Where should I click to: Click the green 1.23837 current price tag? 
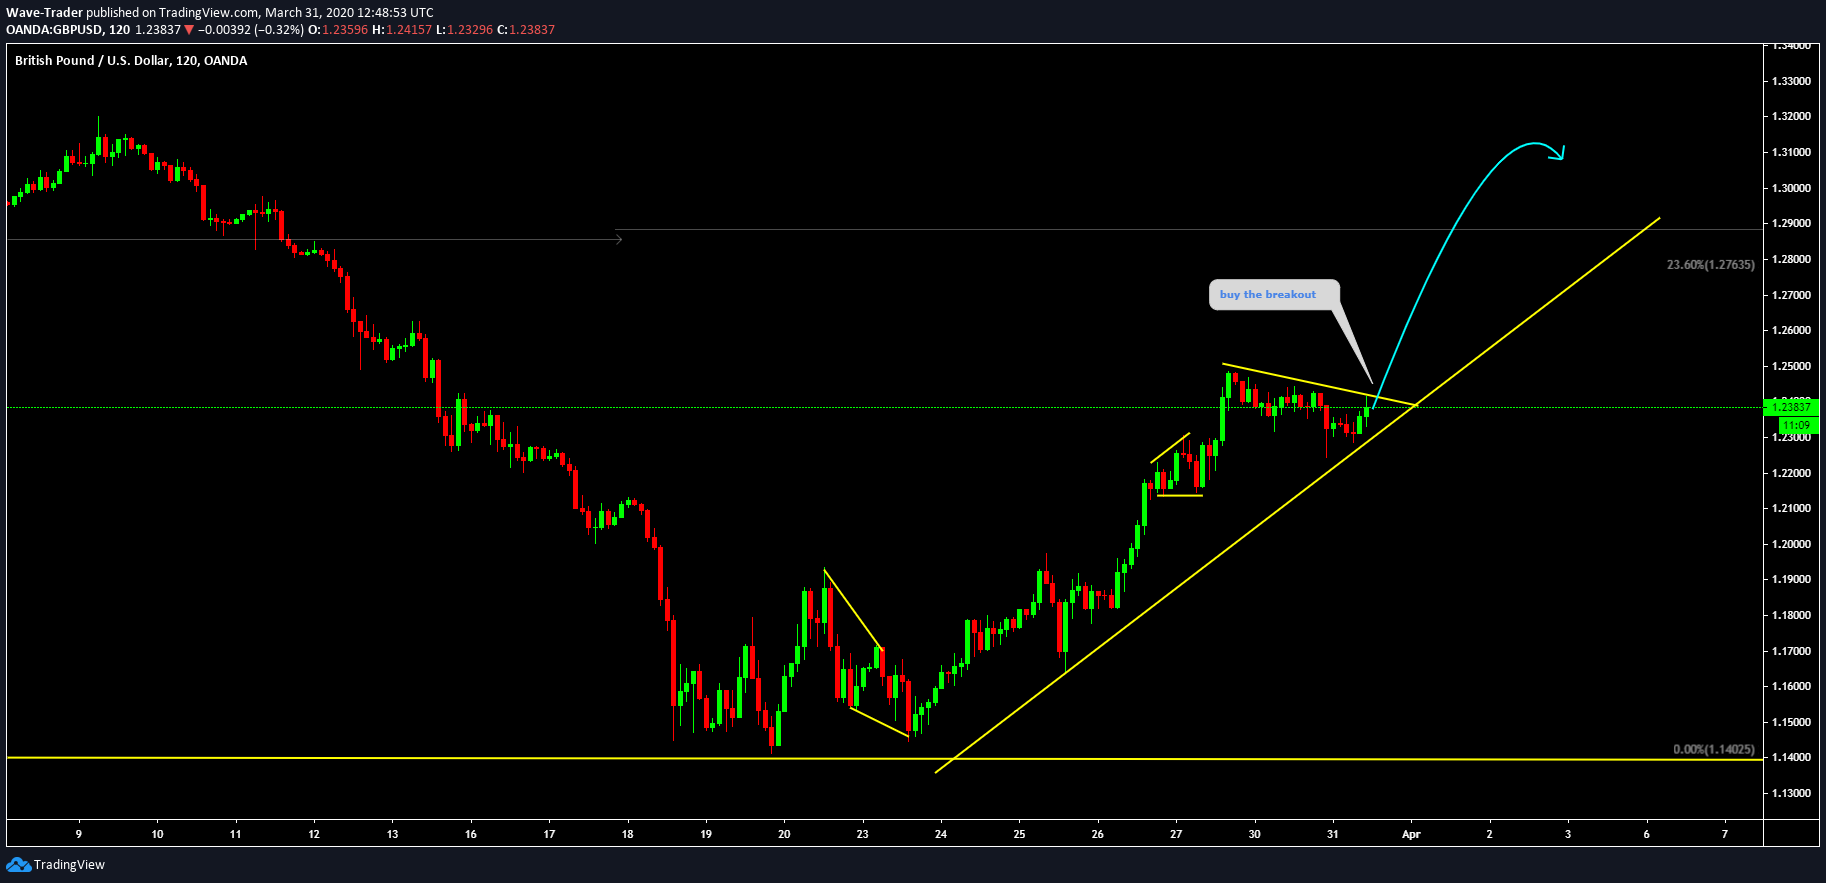pos(1792,407)
